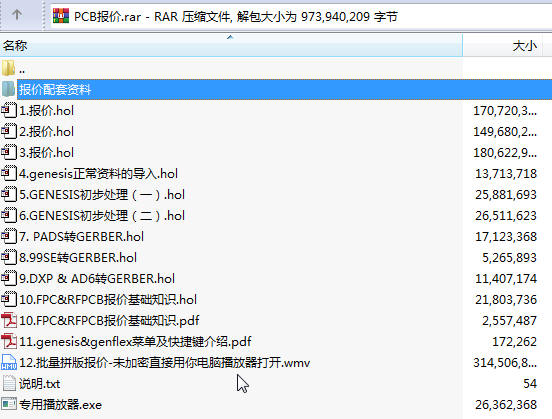
Task: Click the file icon of 2.报价.hol
Action: click(9, 131)
